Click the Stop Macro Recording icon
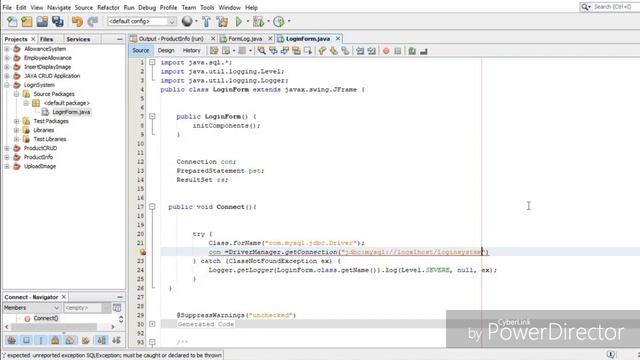 [x=397, y=51]
